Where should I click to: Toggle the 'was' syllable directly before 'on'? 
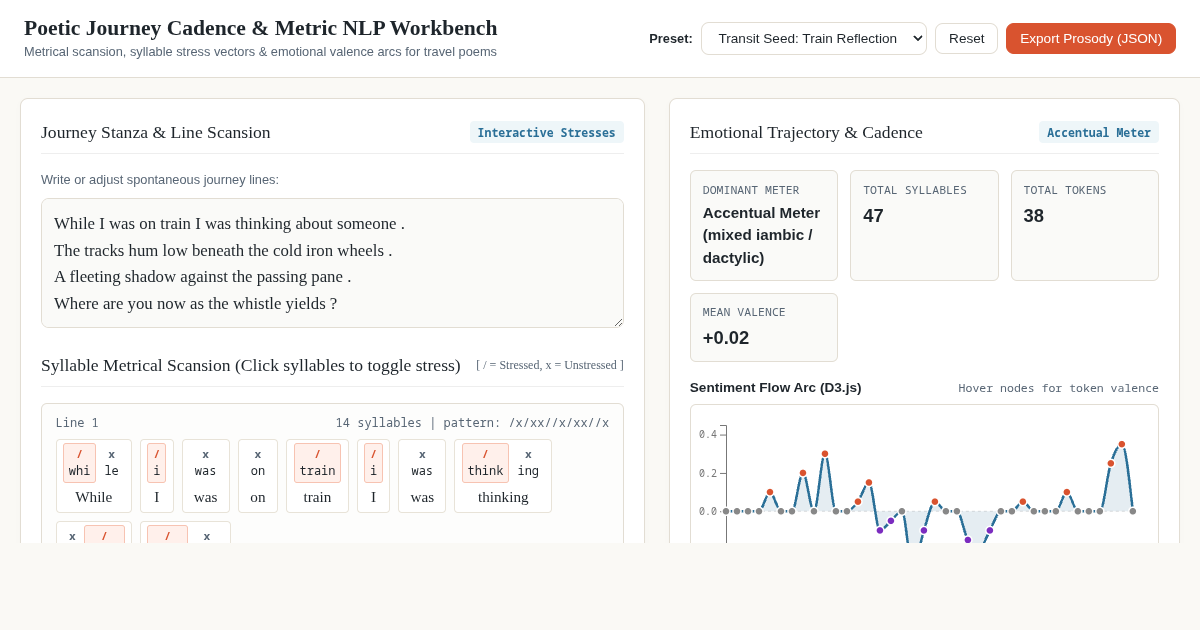[x=205, y=463]
